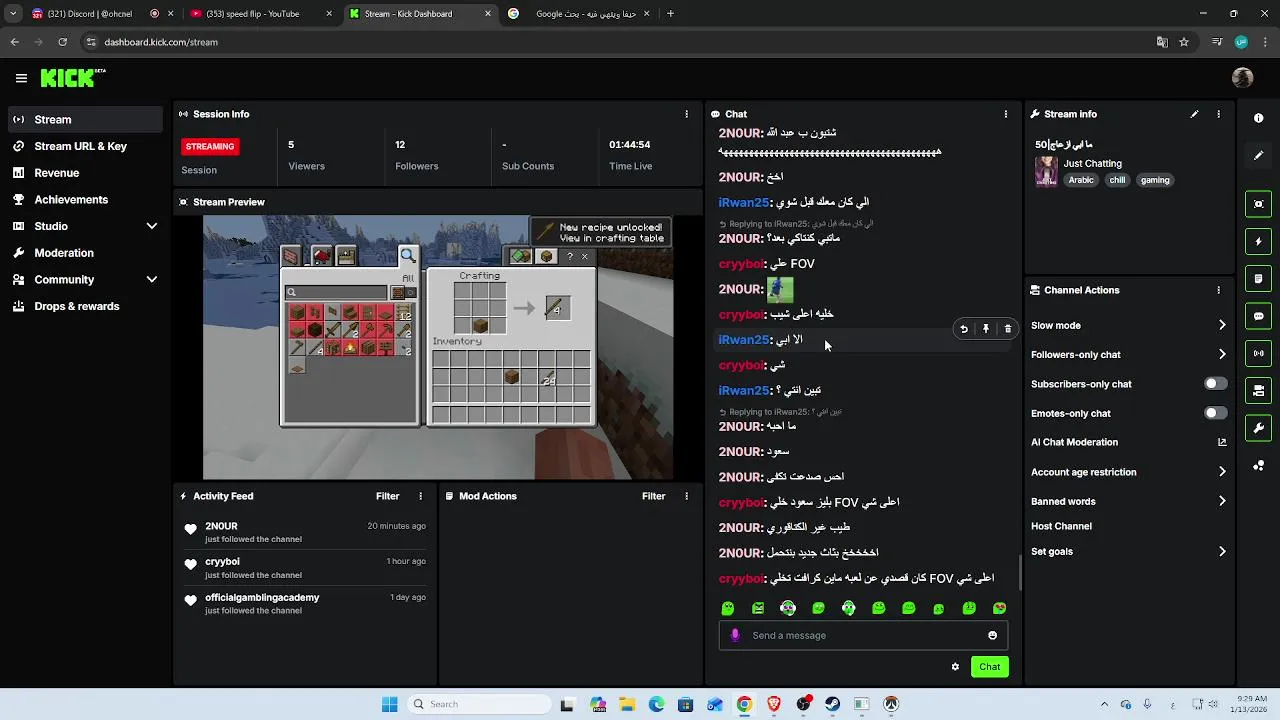The height and width of the screenshot is (720, 1280).
Task: Open the profile avatar in the top-right corner
Action: 1243,78
